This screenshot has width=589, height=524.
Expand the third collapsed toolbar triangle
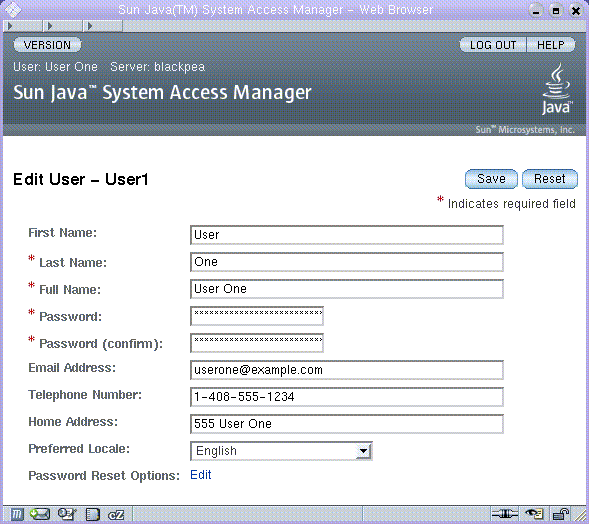pos(90,26)
